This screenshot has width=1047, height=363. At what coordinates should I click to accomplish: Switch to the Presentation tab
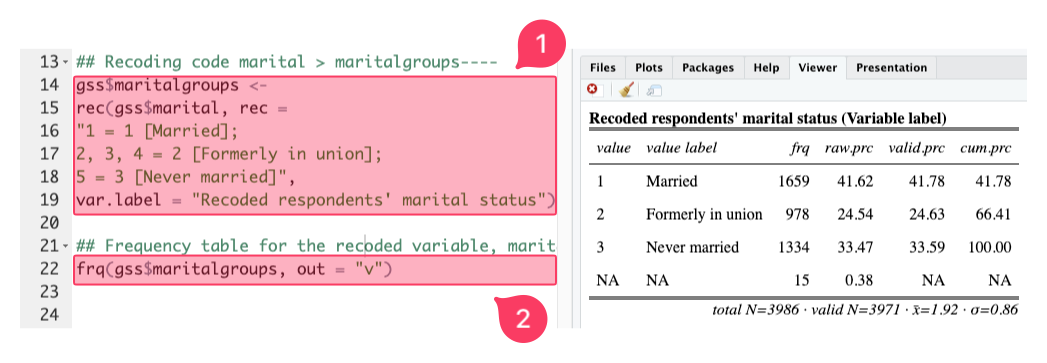coord(891,67)
